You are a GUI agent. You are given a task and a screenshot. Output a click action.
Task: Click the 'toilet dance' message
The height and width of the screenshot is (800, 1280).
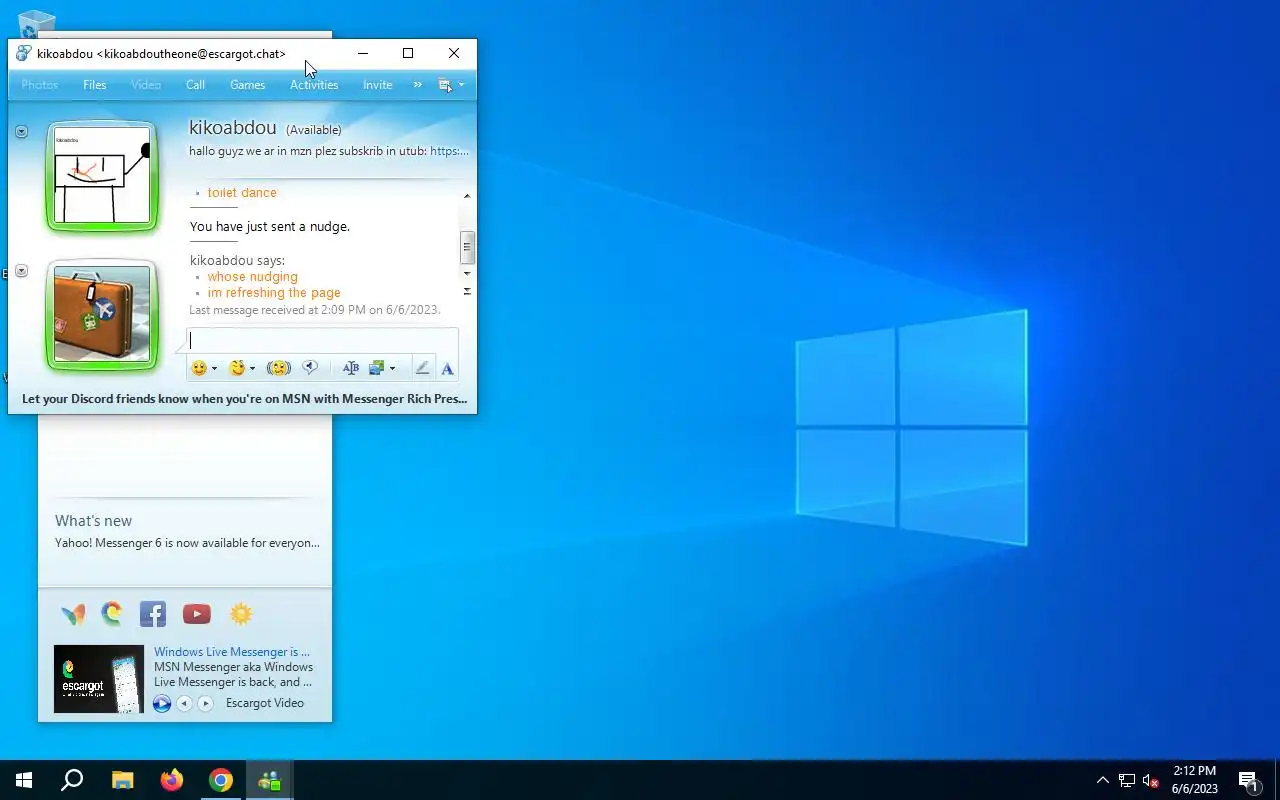(x=242, y=193)
